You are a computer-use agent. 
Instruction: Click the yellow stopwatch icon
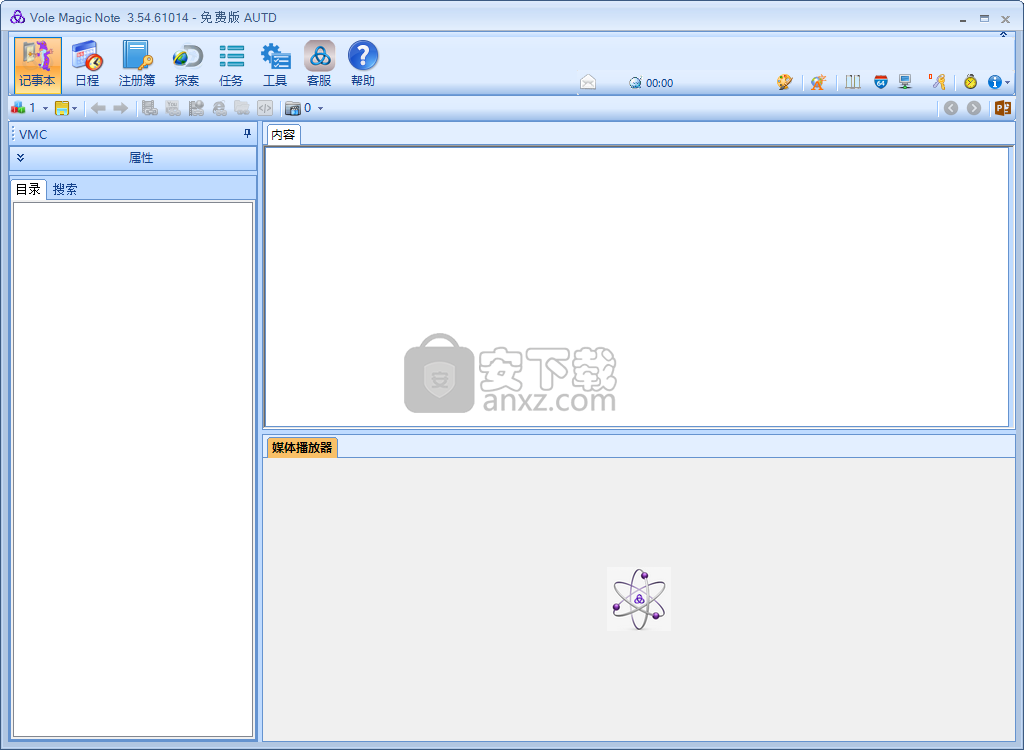coord(970,82)
